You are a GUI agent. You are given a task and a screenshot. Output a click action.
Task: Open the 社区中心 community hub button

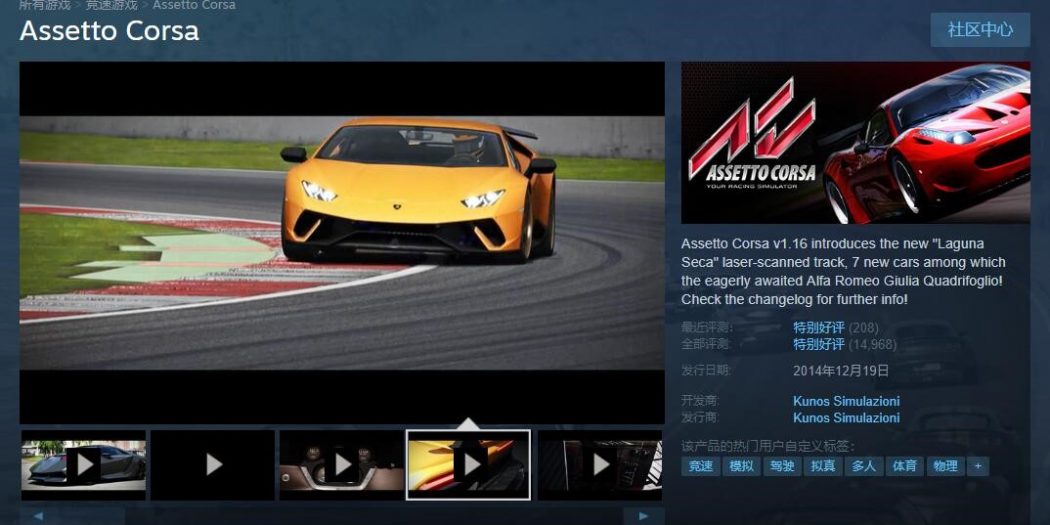[980, 30]
